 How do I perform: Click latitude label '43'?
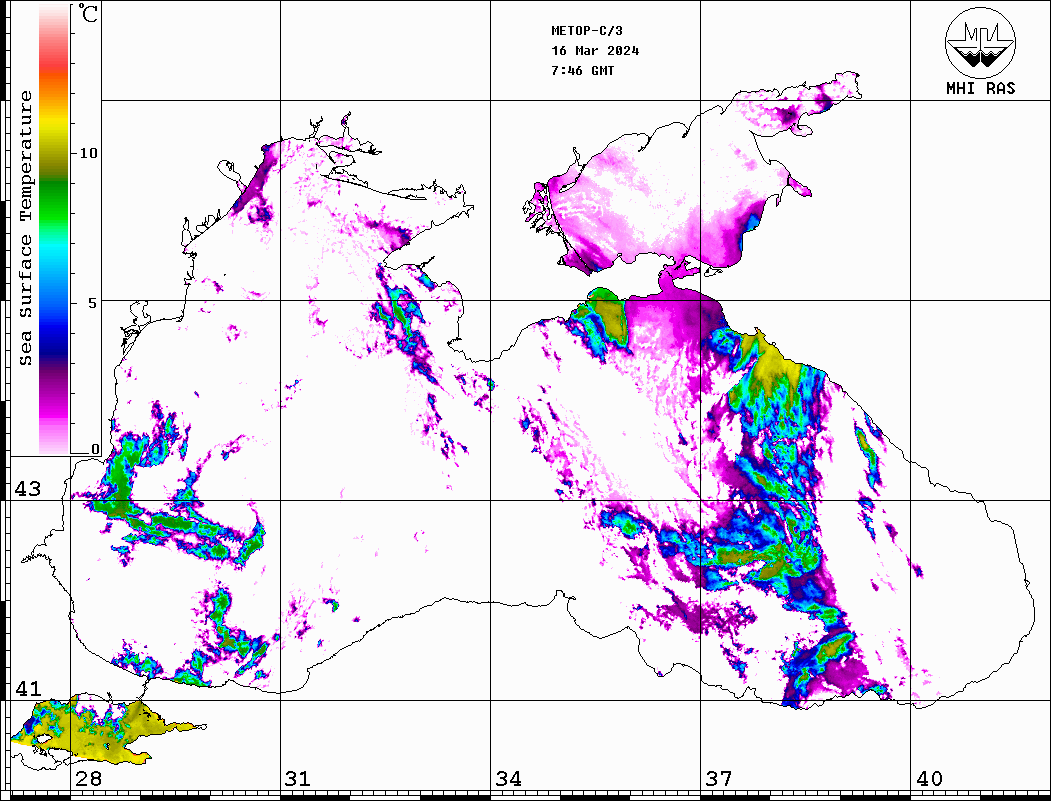click(x=28, y=489)
